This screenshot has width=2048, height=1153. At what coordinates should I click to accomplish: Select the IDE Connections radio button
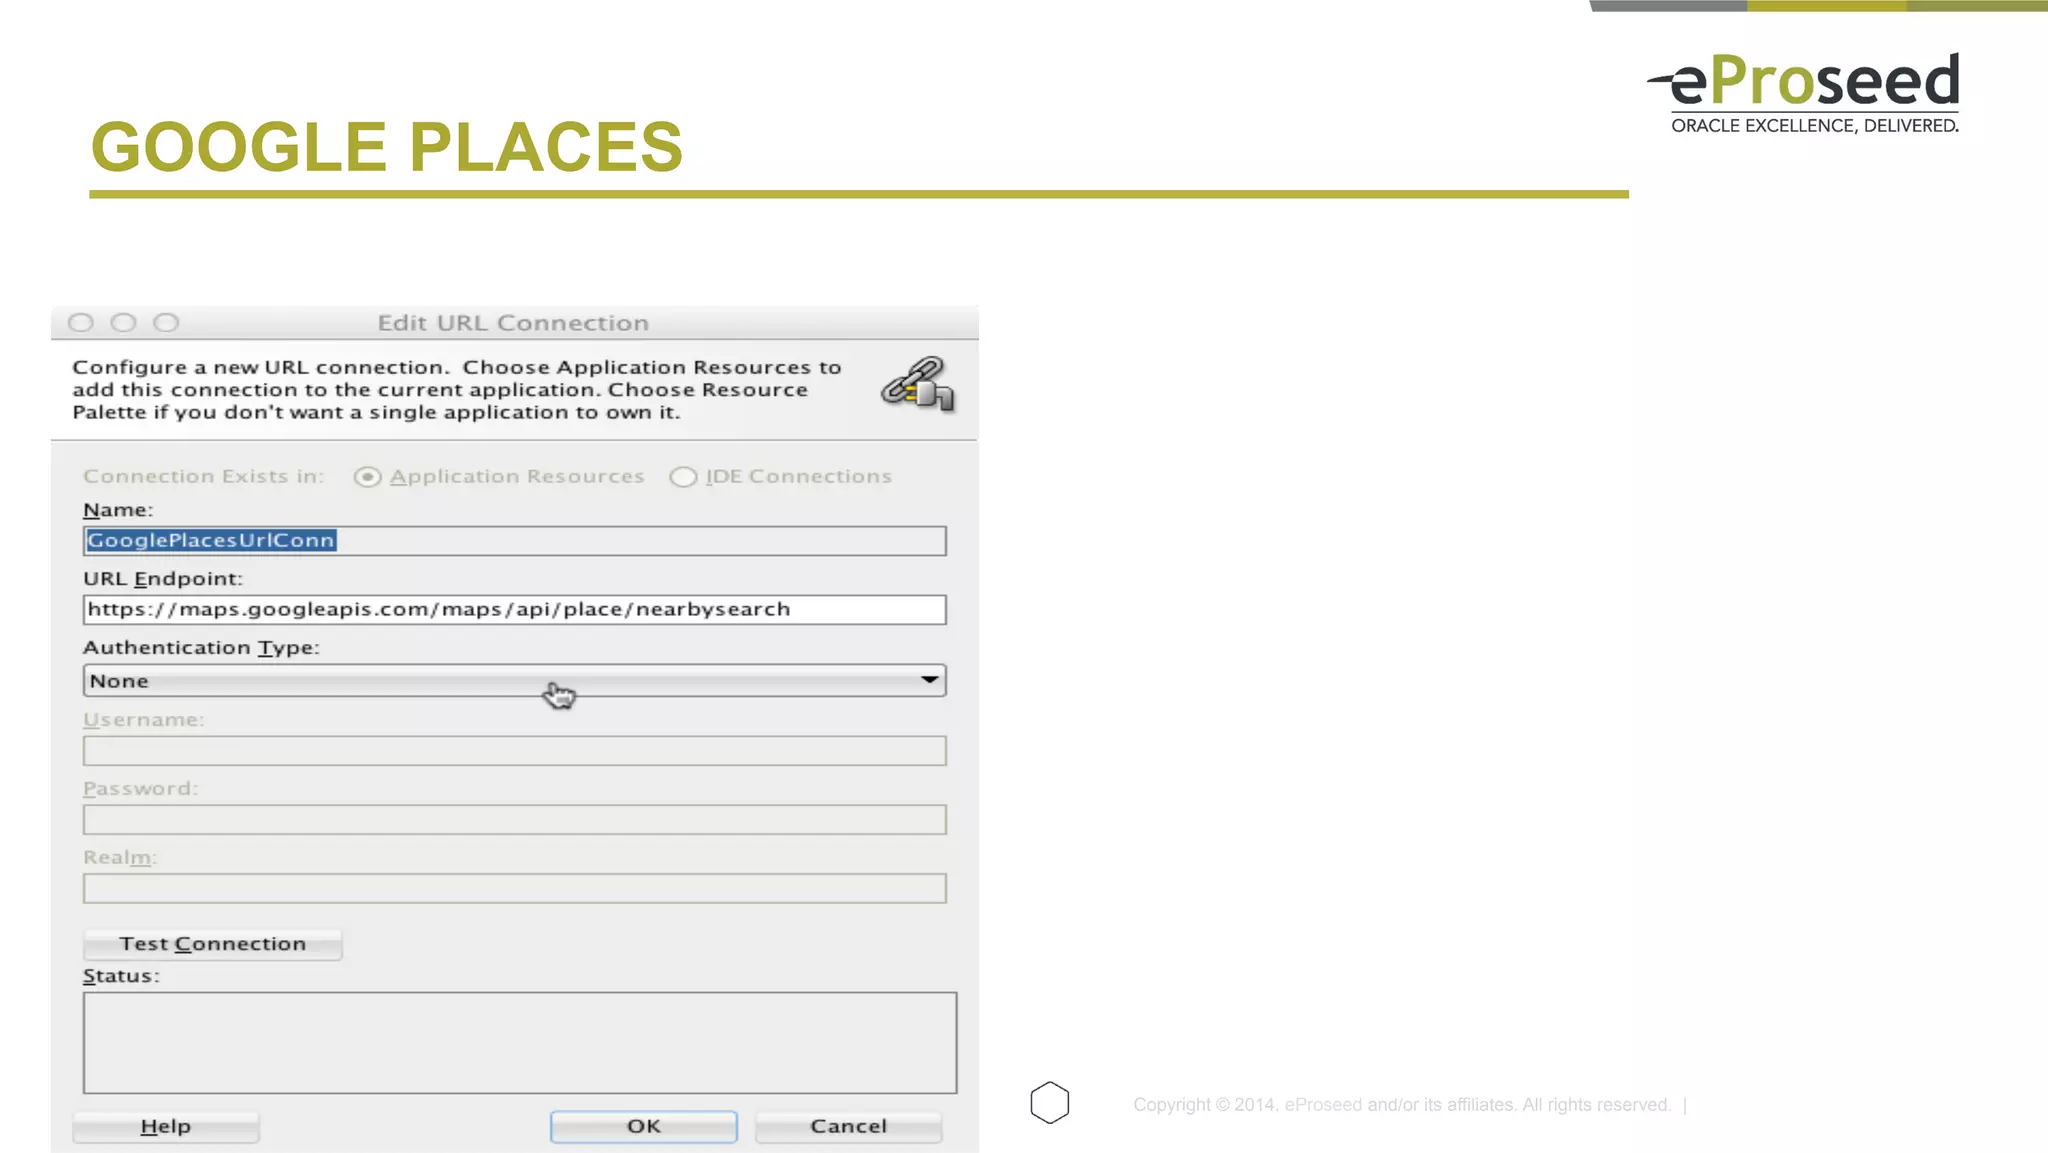click(683, 477)
